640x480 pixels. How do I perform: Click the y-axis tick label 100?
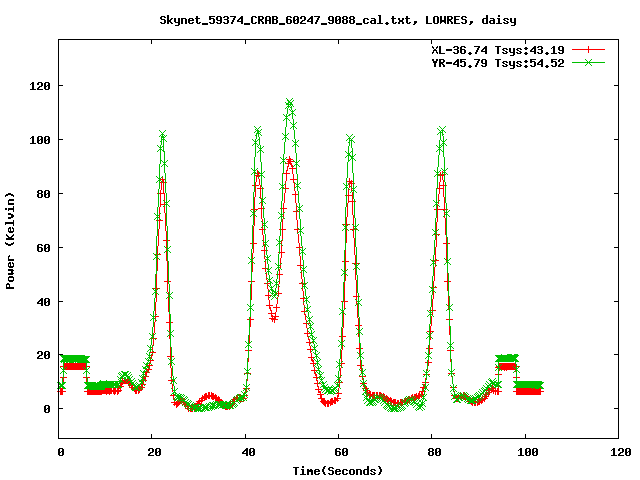point(40,140)
